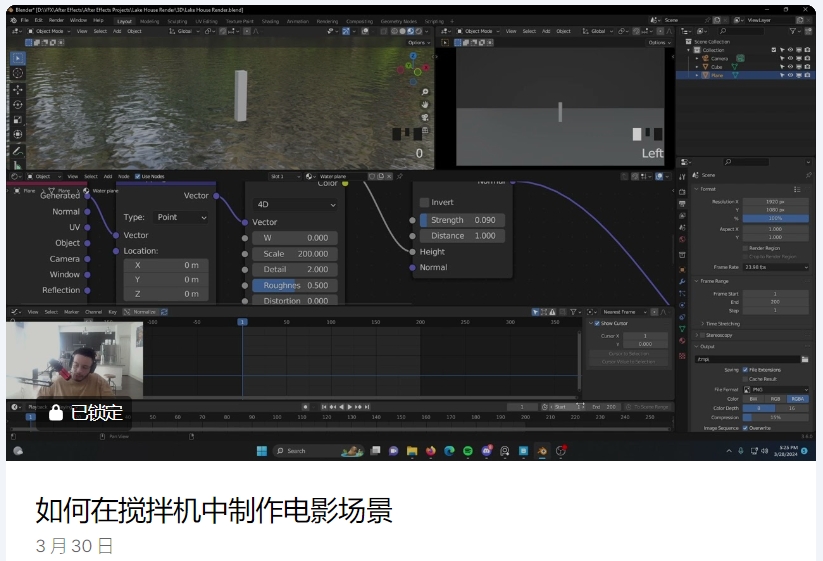The width and height of the screenshot is (823, 561).
Task: Select the Select Box tool in viewport toolbar
Action: [18, 58]
